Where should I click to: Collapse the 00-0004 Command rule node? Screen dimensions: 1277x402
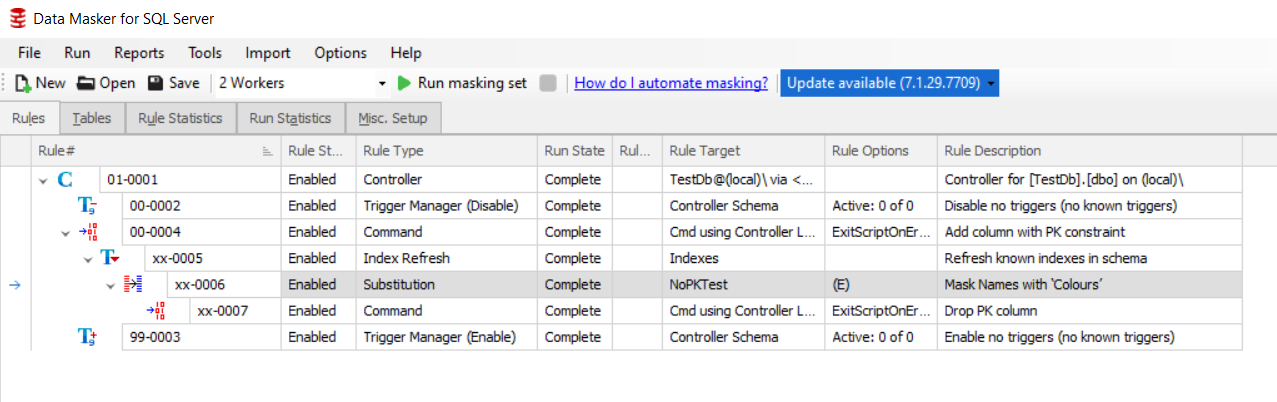pos(66,232)
